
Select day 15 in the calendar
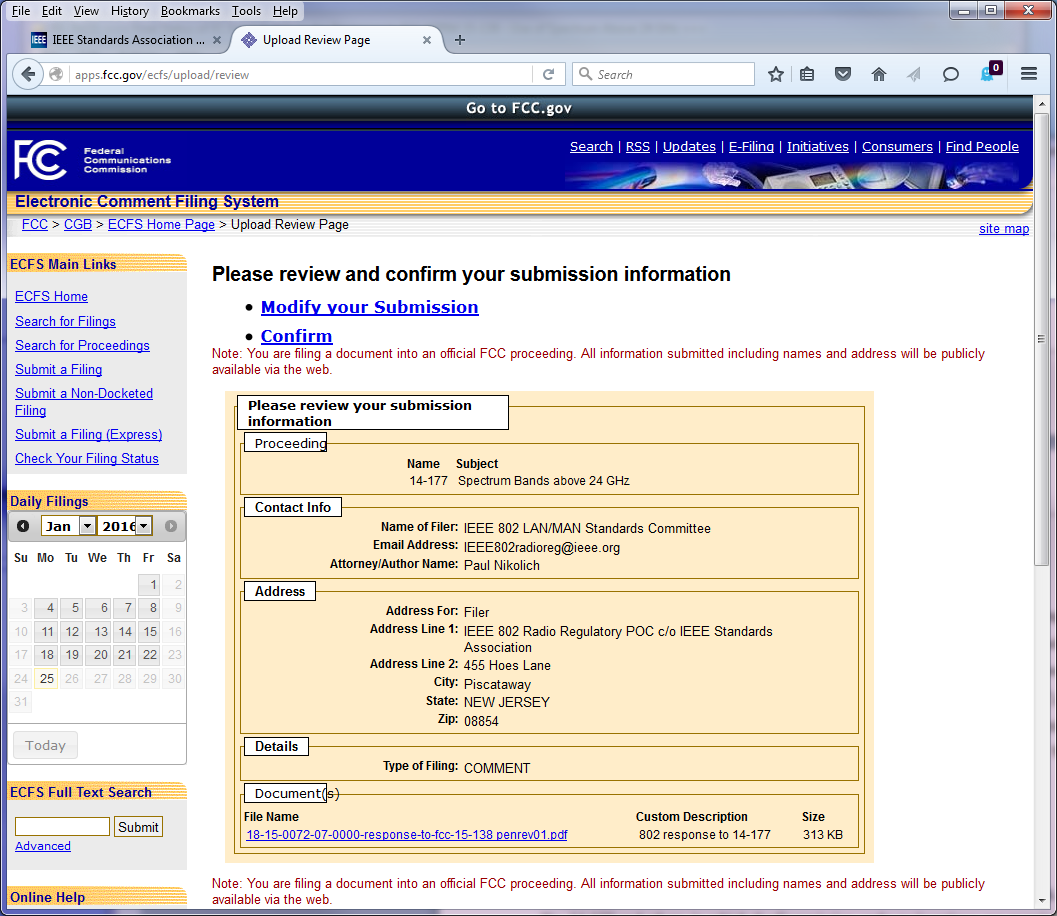click(150, 632)
